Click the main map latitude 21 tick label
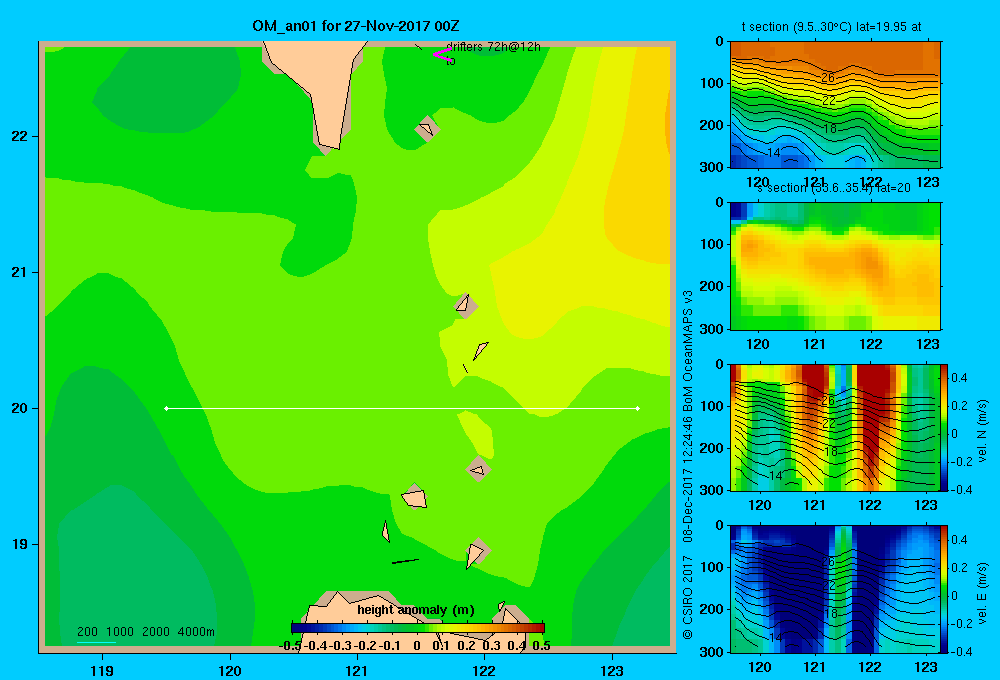1000x680 pixels. coord(20,272)
